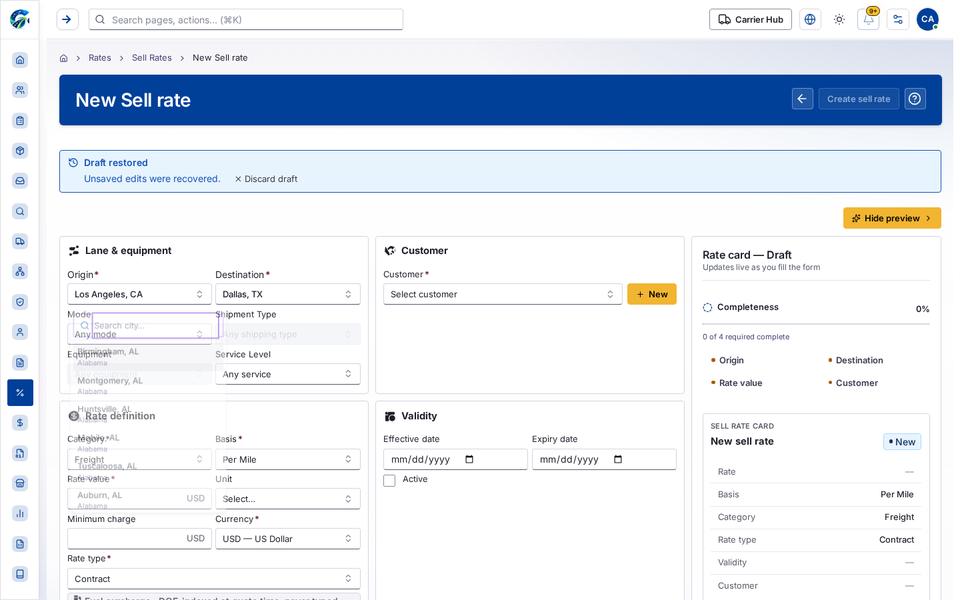The height and width of the screenshot is (600, 960).
Task: Open the Destination dropdown showing Dallas, TX
Action: tap(287, 294)
